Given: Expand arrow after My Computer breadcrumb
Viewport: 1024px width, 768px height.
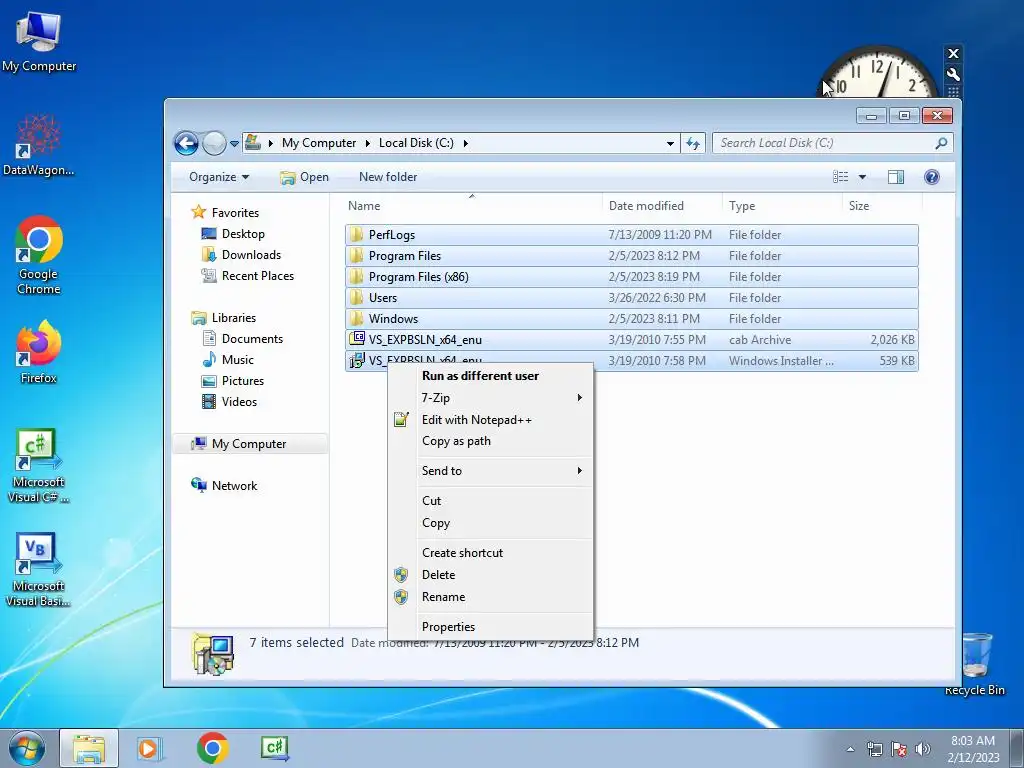Looking at the screenshot, I should pyautogui.click(x=368, y=144).
